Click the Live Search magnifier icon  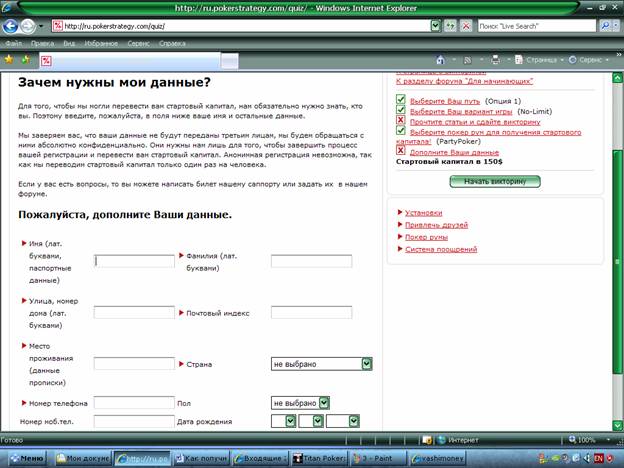[x=605, y=26]
